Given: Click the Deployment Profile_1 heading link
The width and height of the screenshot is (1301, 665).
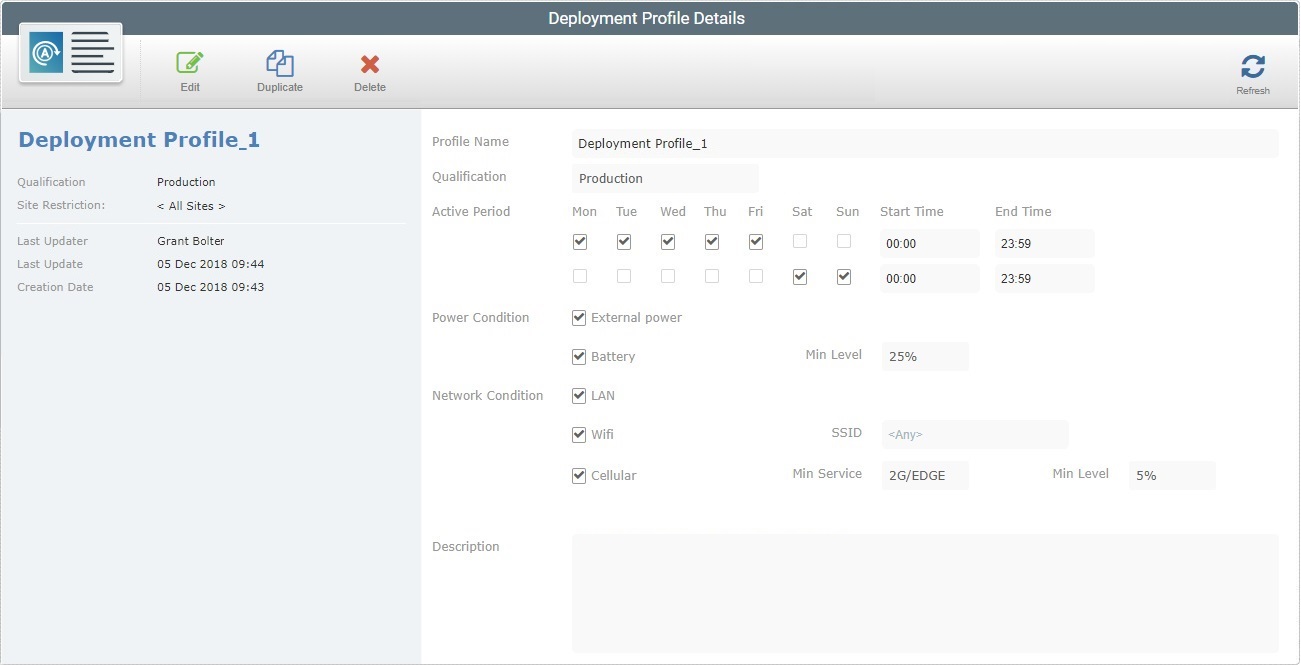Looking at the screenshot, I should pyautogui.click(x=138, y=139).
